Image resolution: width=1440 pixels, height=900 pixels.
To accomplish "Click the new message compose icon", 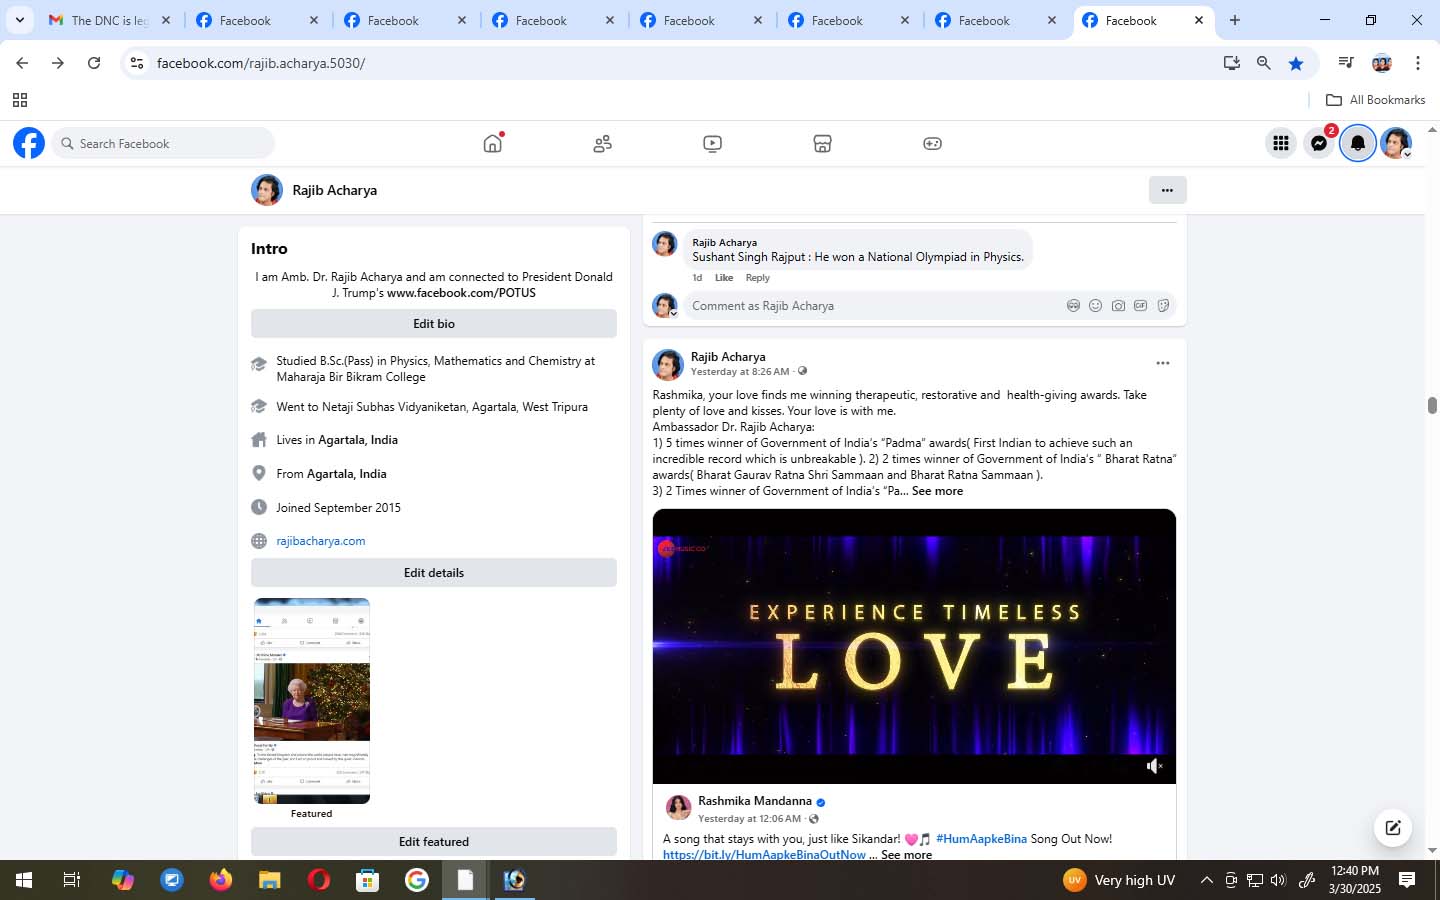I will click(1392, 827).
